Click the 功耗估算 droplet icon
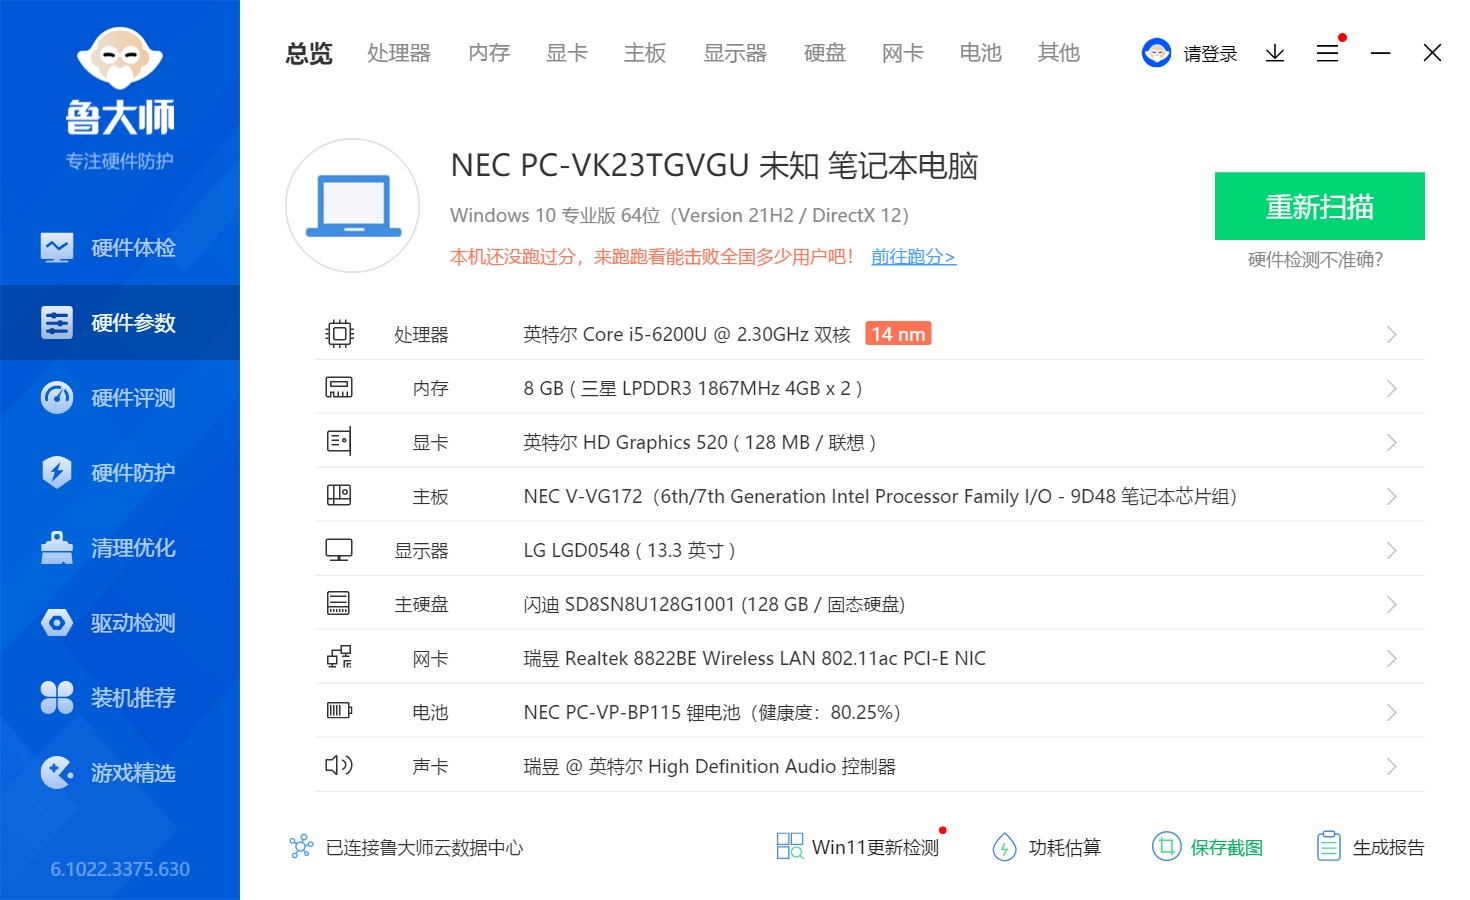Screen dimensions: 1470x900 pyautogui.click(x=1004, y=847)
